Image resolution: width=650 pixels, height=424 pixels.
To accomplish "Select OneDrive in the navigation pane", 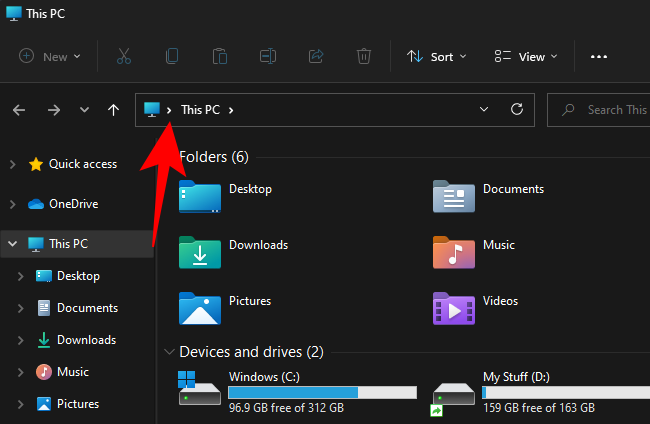I will coord(72,204).
